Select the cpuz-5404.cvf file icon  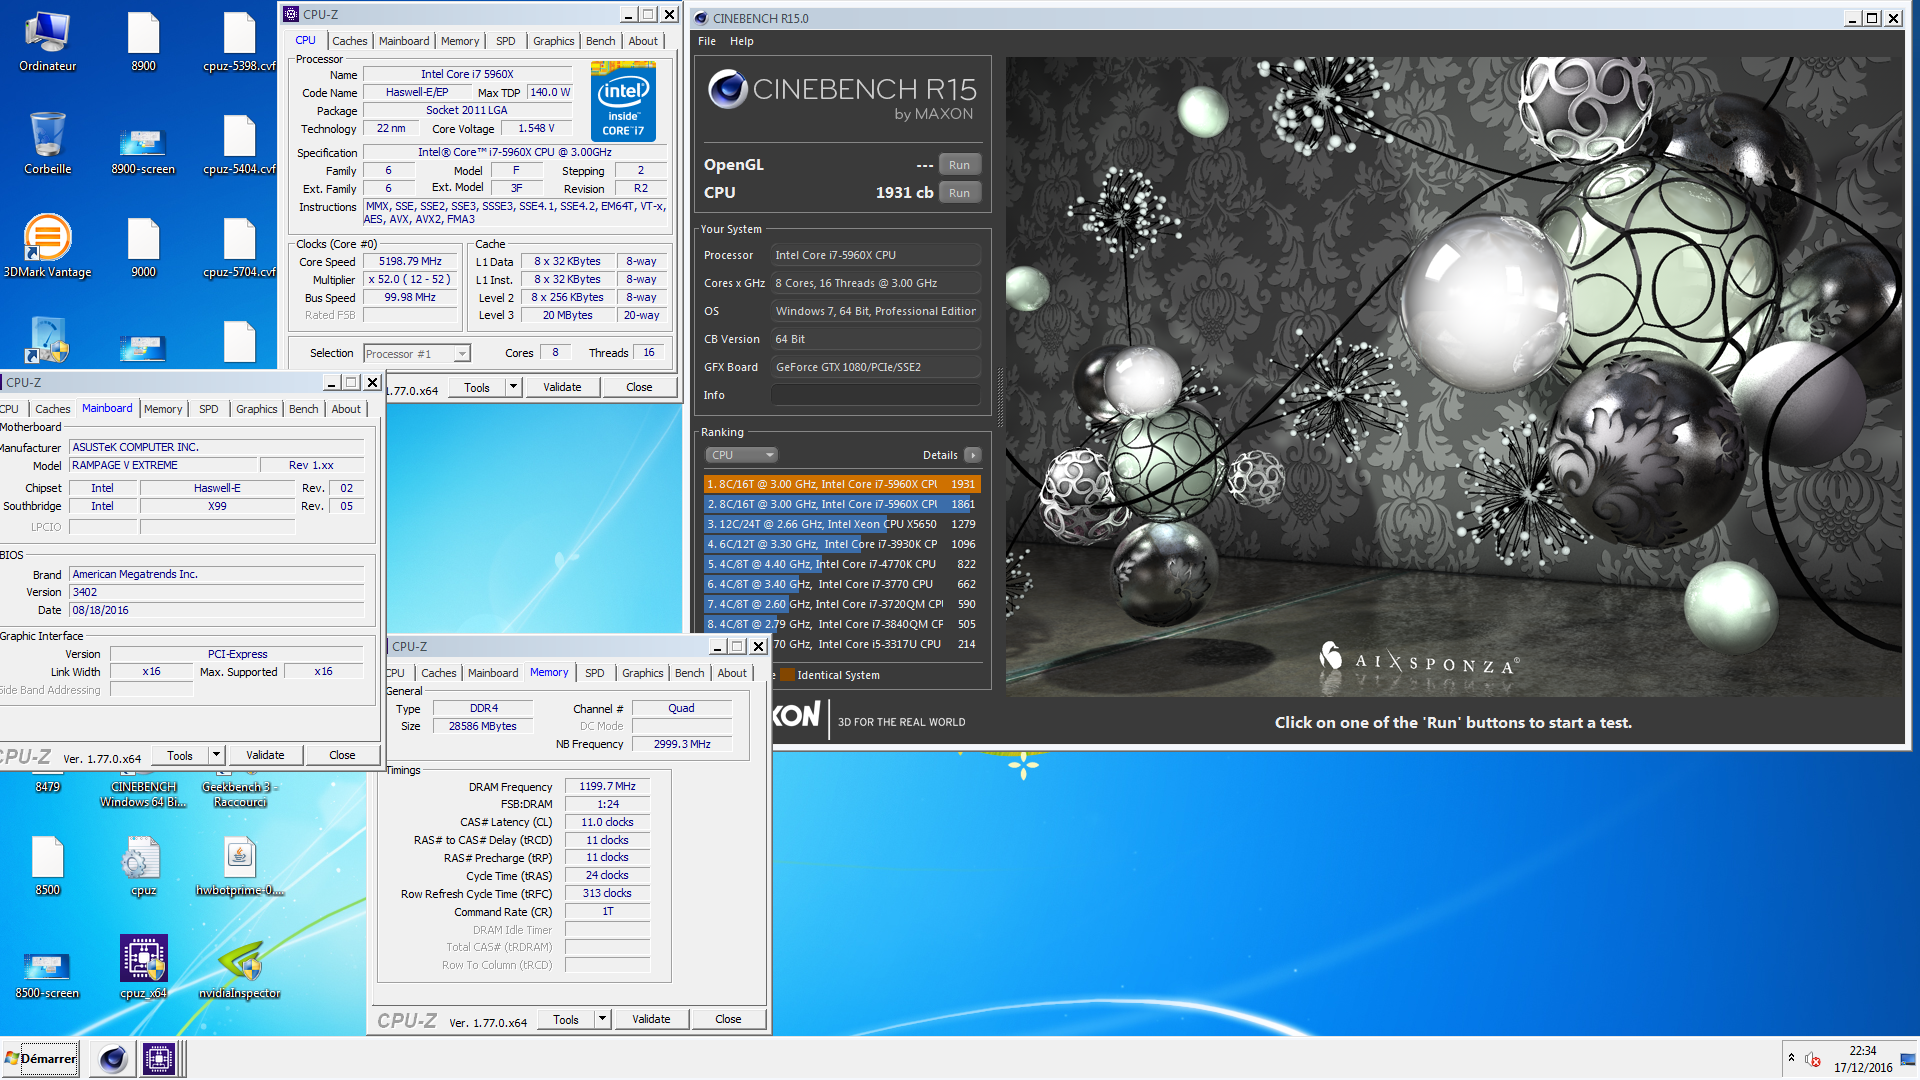click(239, 145)
